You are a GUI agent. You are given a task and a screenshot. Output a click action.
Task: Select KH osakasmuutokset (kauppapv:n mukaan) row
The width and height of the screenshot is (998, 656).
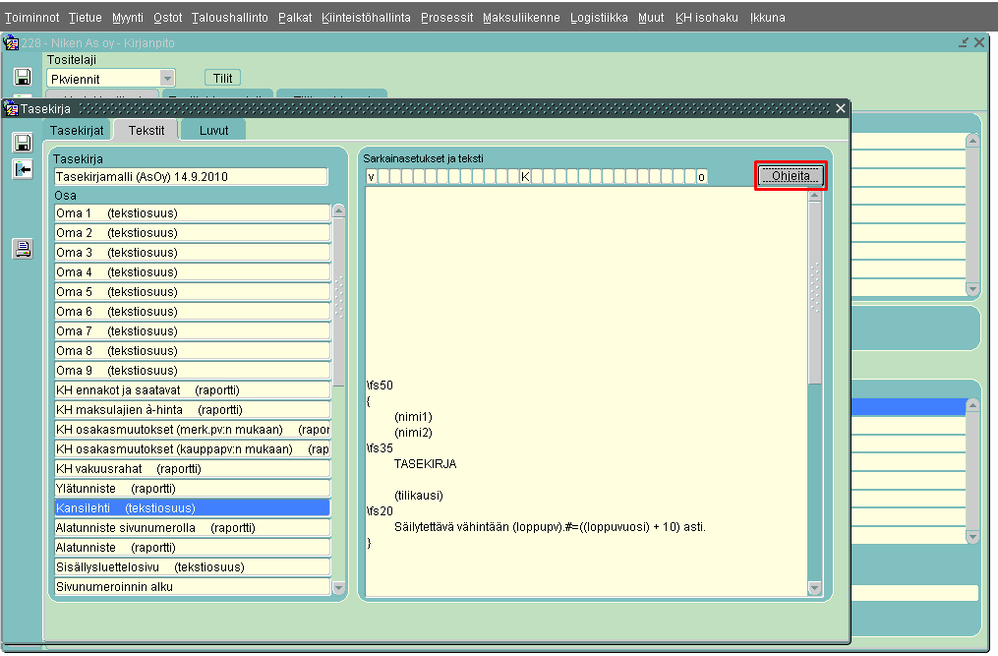[x=192, y=450]
